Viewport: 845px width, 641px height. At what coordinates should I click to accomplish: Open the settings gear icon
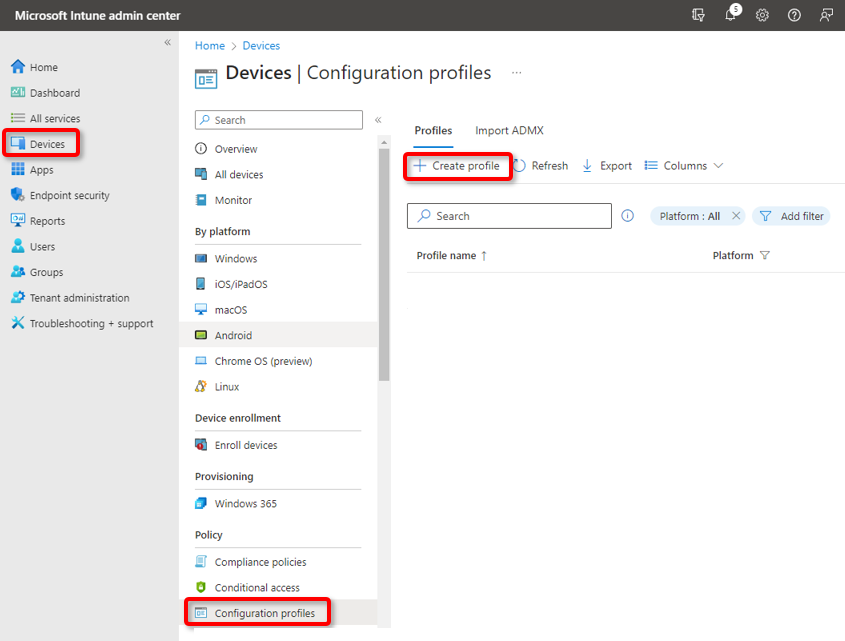click(x=762, y=15)
